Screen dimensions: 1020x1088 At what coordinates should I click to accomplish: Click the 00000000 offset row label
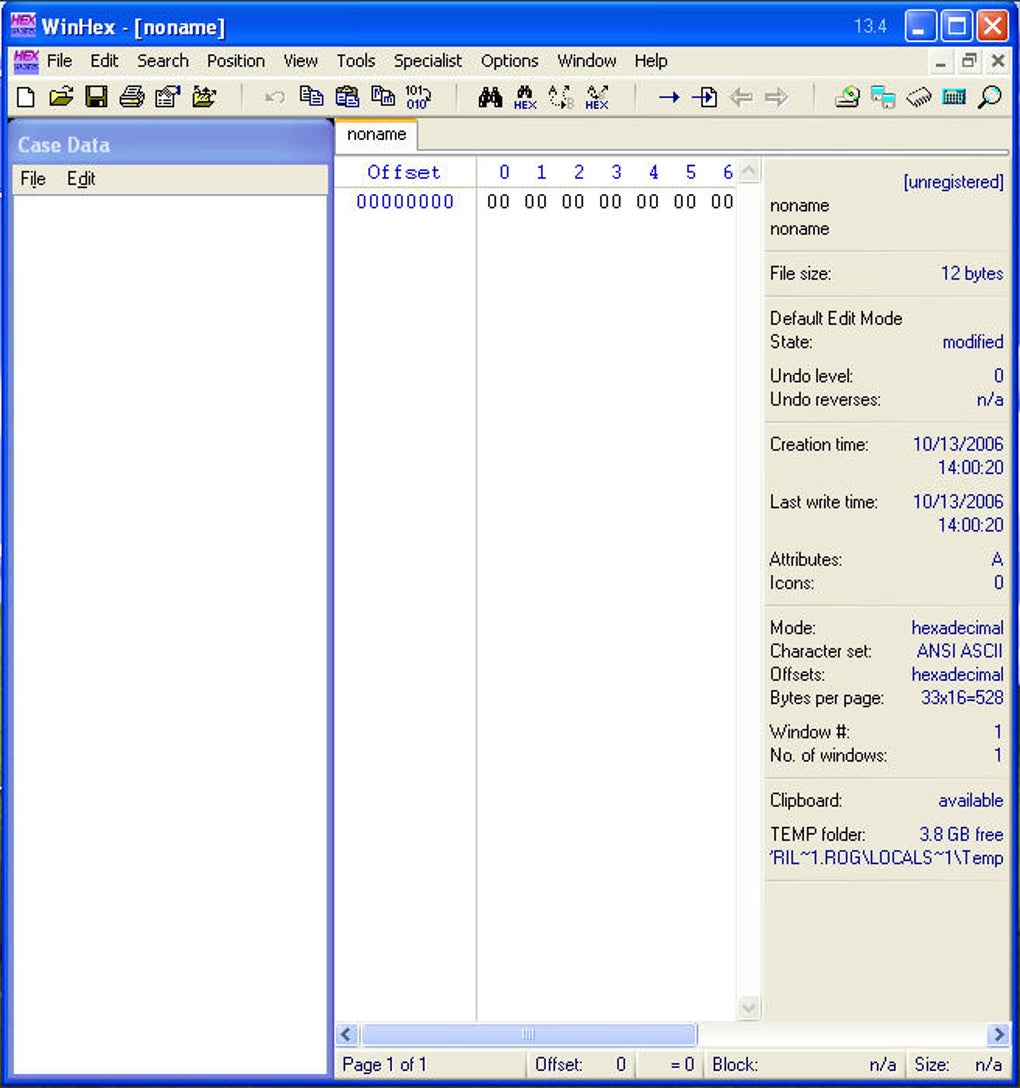click(405, 202)
